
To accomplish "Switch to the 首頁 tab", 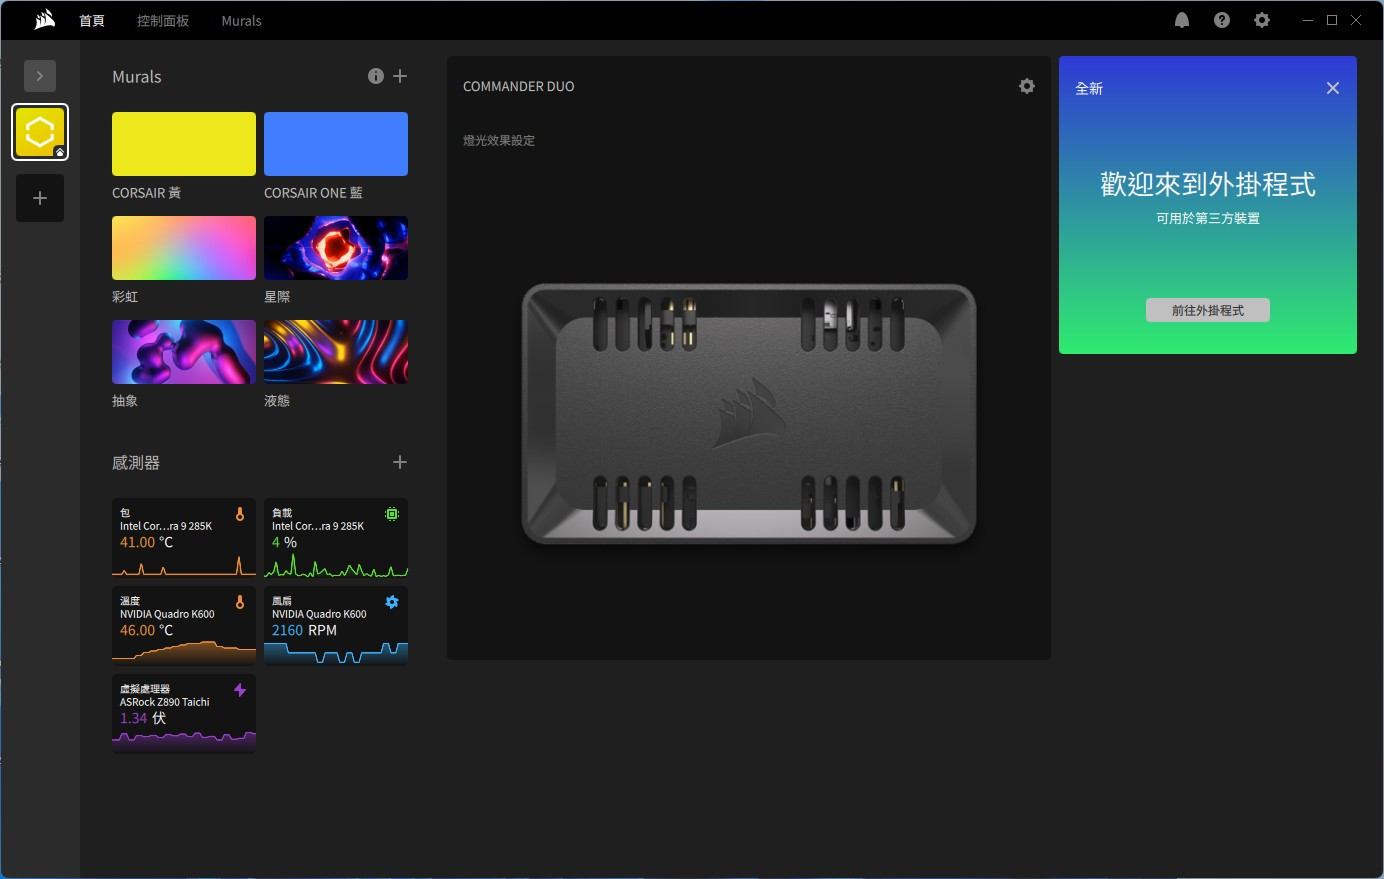I will [x=92, y=20].
